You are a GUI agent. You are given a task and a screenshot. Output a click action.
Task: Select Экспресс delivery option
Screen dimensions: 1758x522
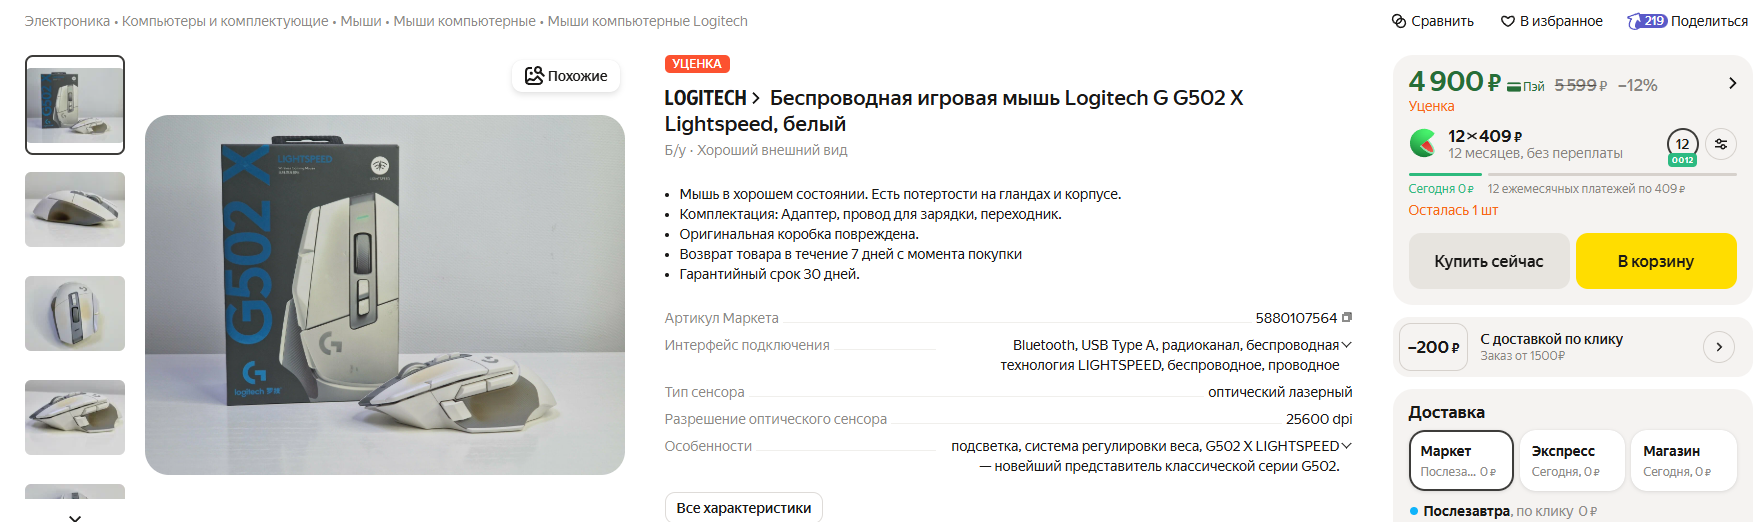[1571, 461]
